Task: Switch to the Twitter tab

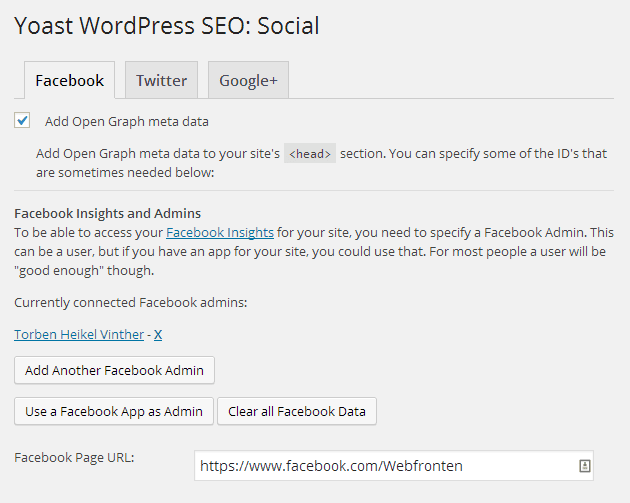Action: pos(162,80)
